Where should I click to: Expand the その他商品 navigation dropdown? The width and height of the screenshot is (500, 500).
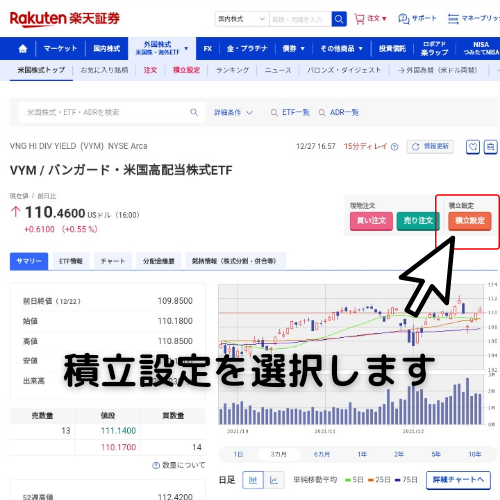pos(360,49)
